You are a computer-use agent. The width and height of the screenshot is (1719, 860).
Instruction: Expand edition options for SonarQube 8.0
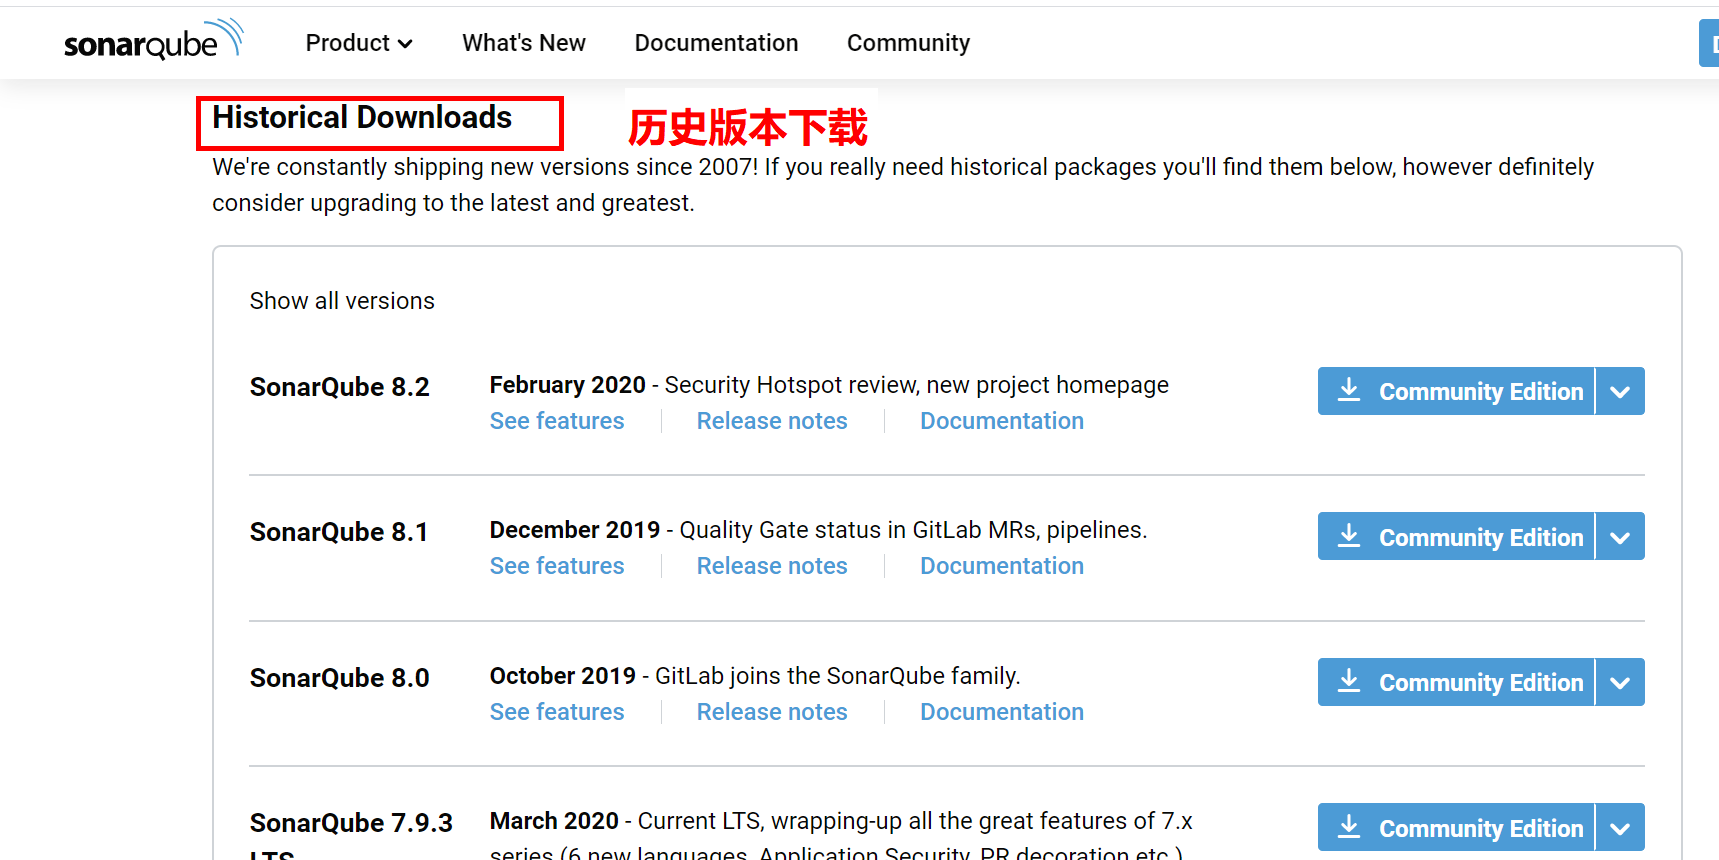(x=1620, y=682)
